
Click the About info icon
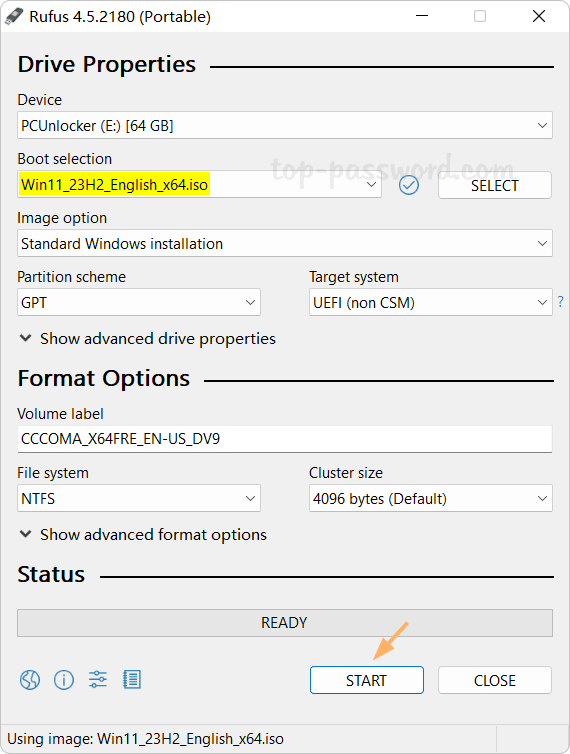pos(64,679)
